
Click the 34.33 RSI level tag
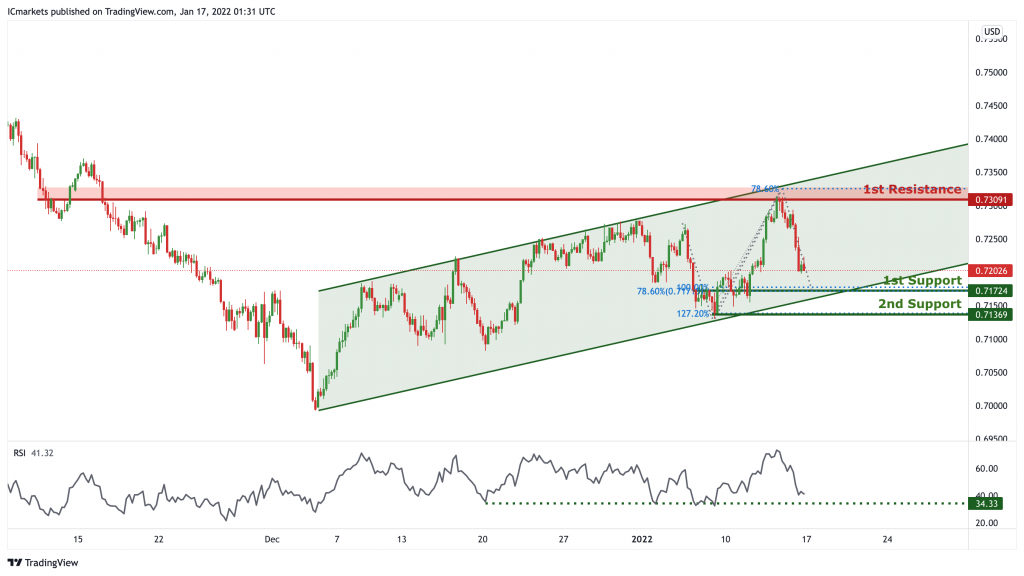tap(985, 504)
